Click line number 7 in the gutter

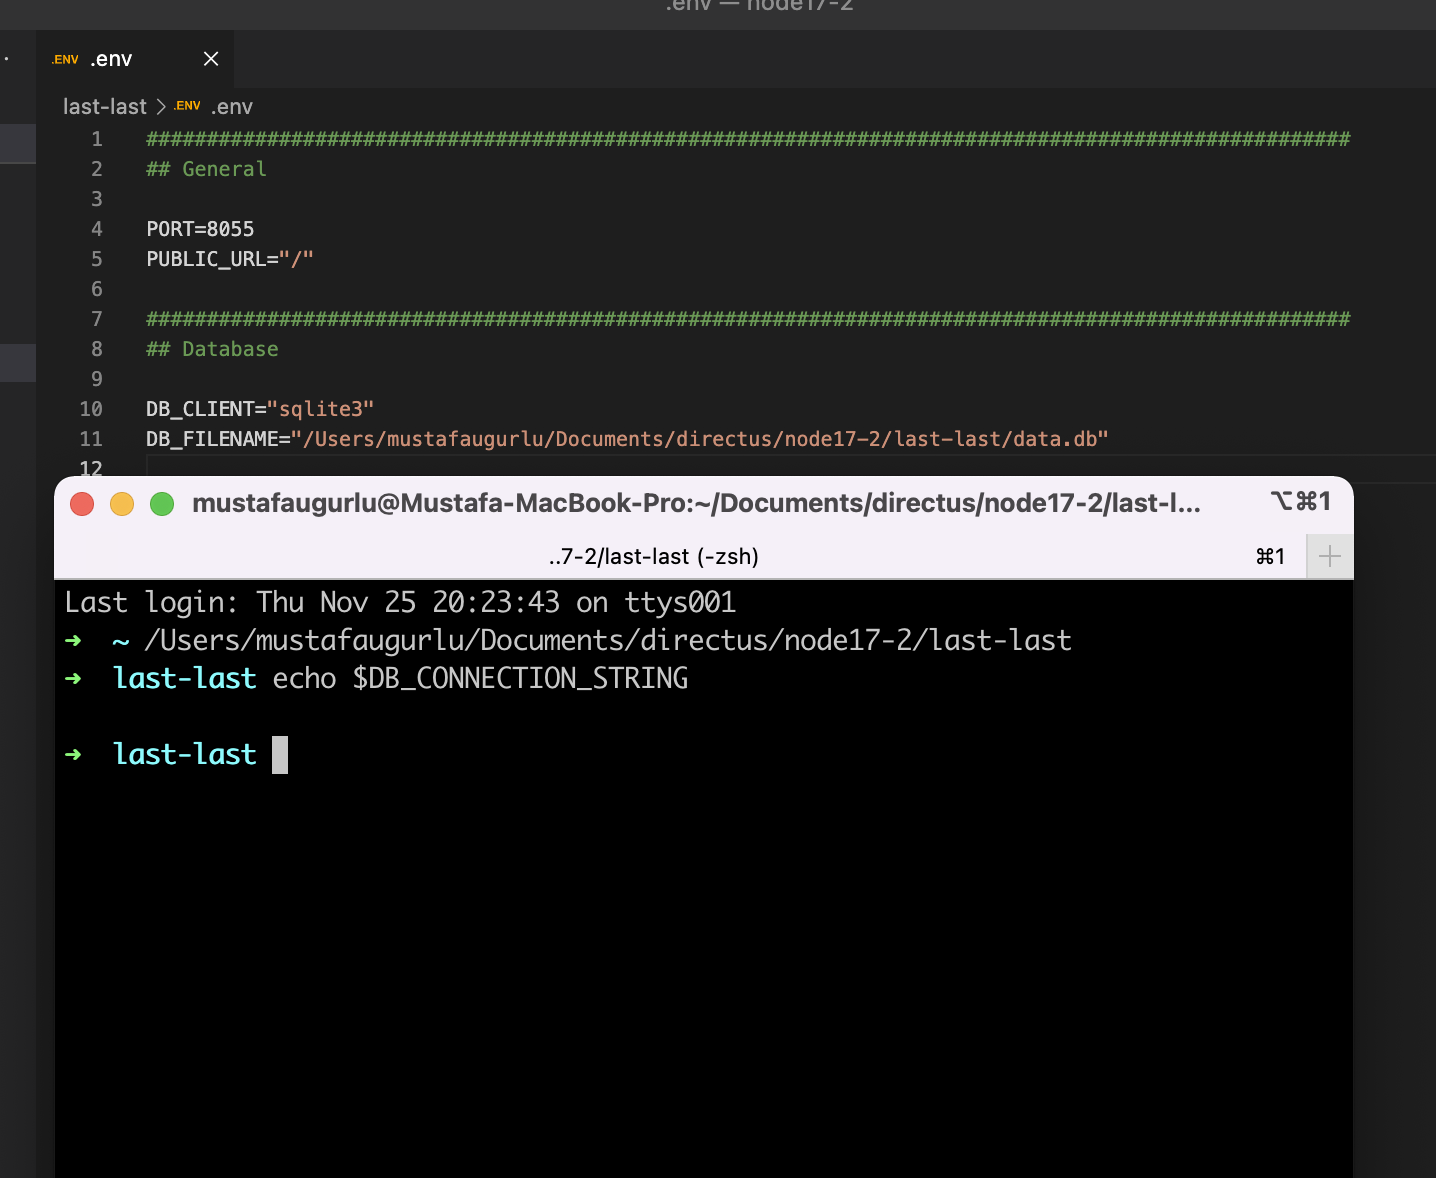(x=97, y=319)
